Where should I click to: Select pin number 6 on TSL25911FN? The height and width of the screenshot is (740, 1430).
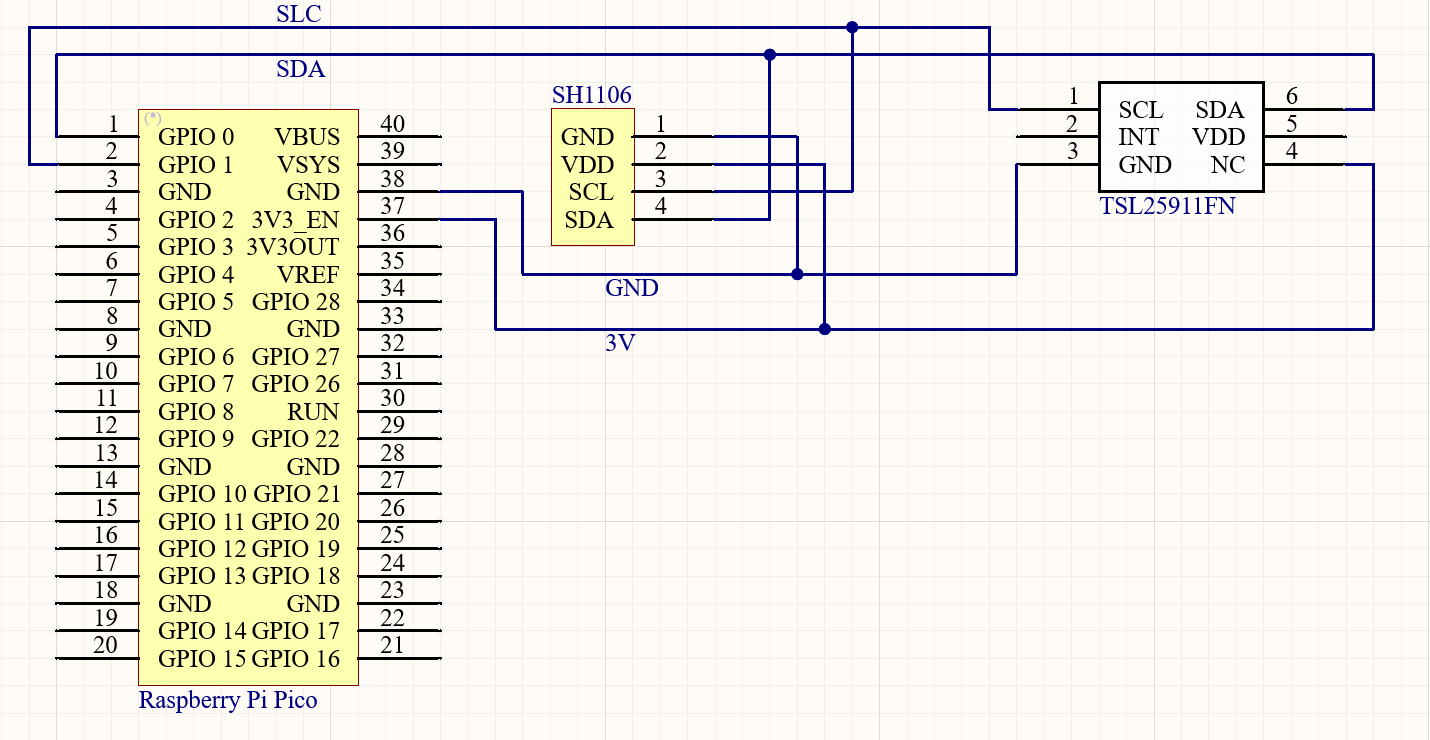1292,96
